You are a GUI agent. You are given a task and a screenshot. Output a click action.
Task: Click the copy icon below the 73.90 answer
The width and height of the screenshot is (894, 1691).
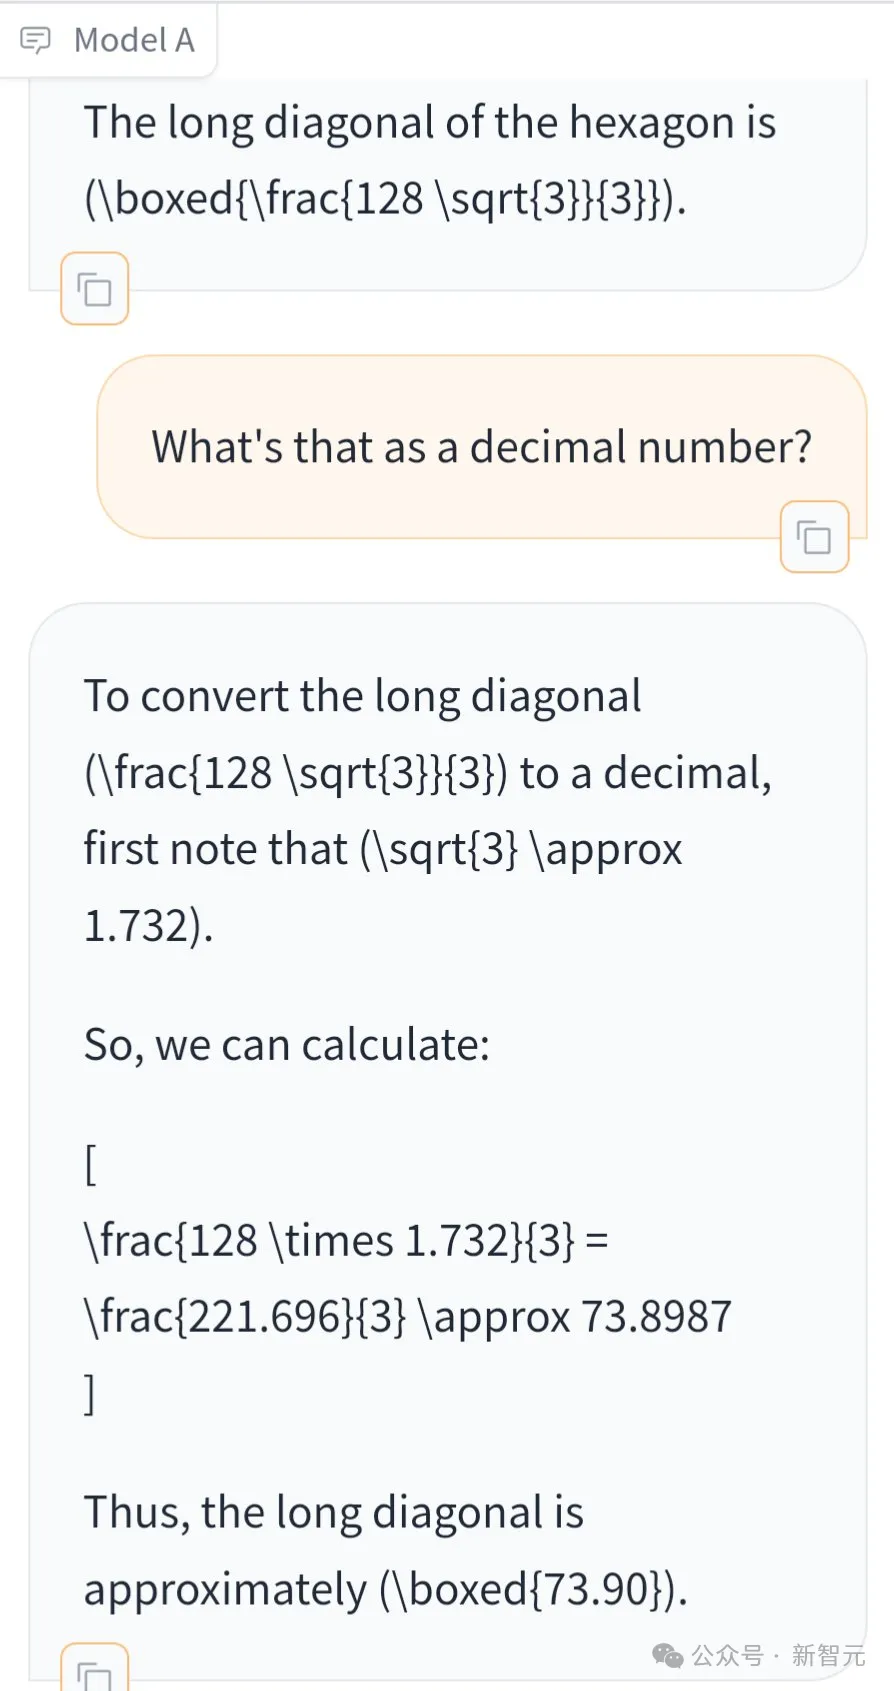pos(95,1670)
